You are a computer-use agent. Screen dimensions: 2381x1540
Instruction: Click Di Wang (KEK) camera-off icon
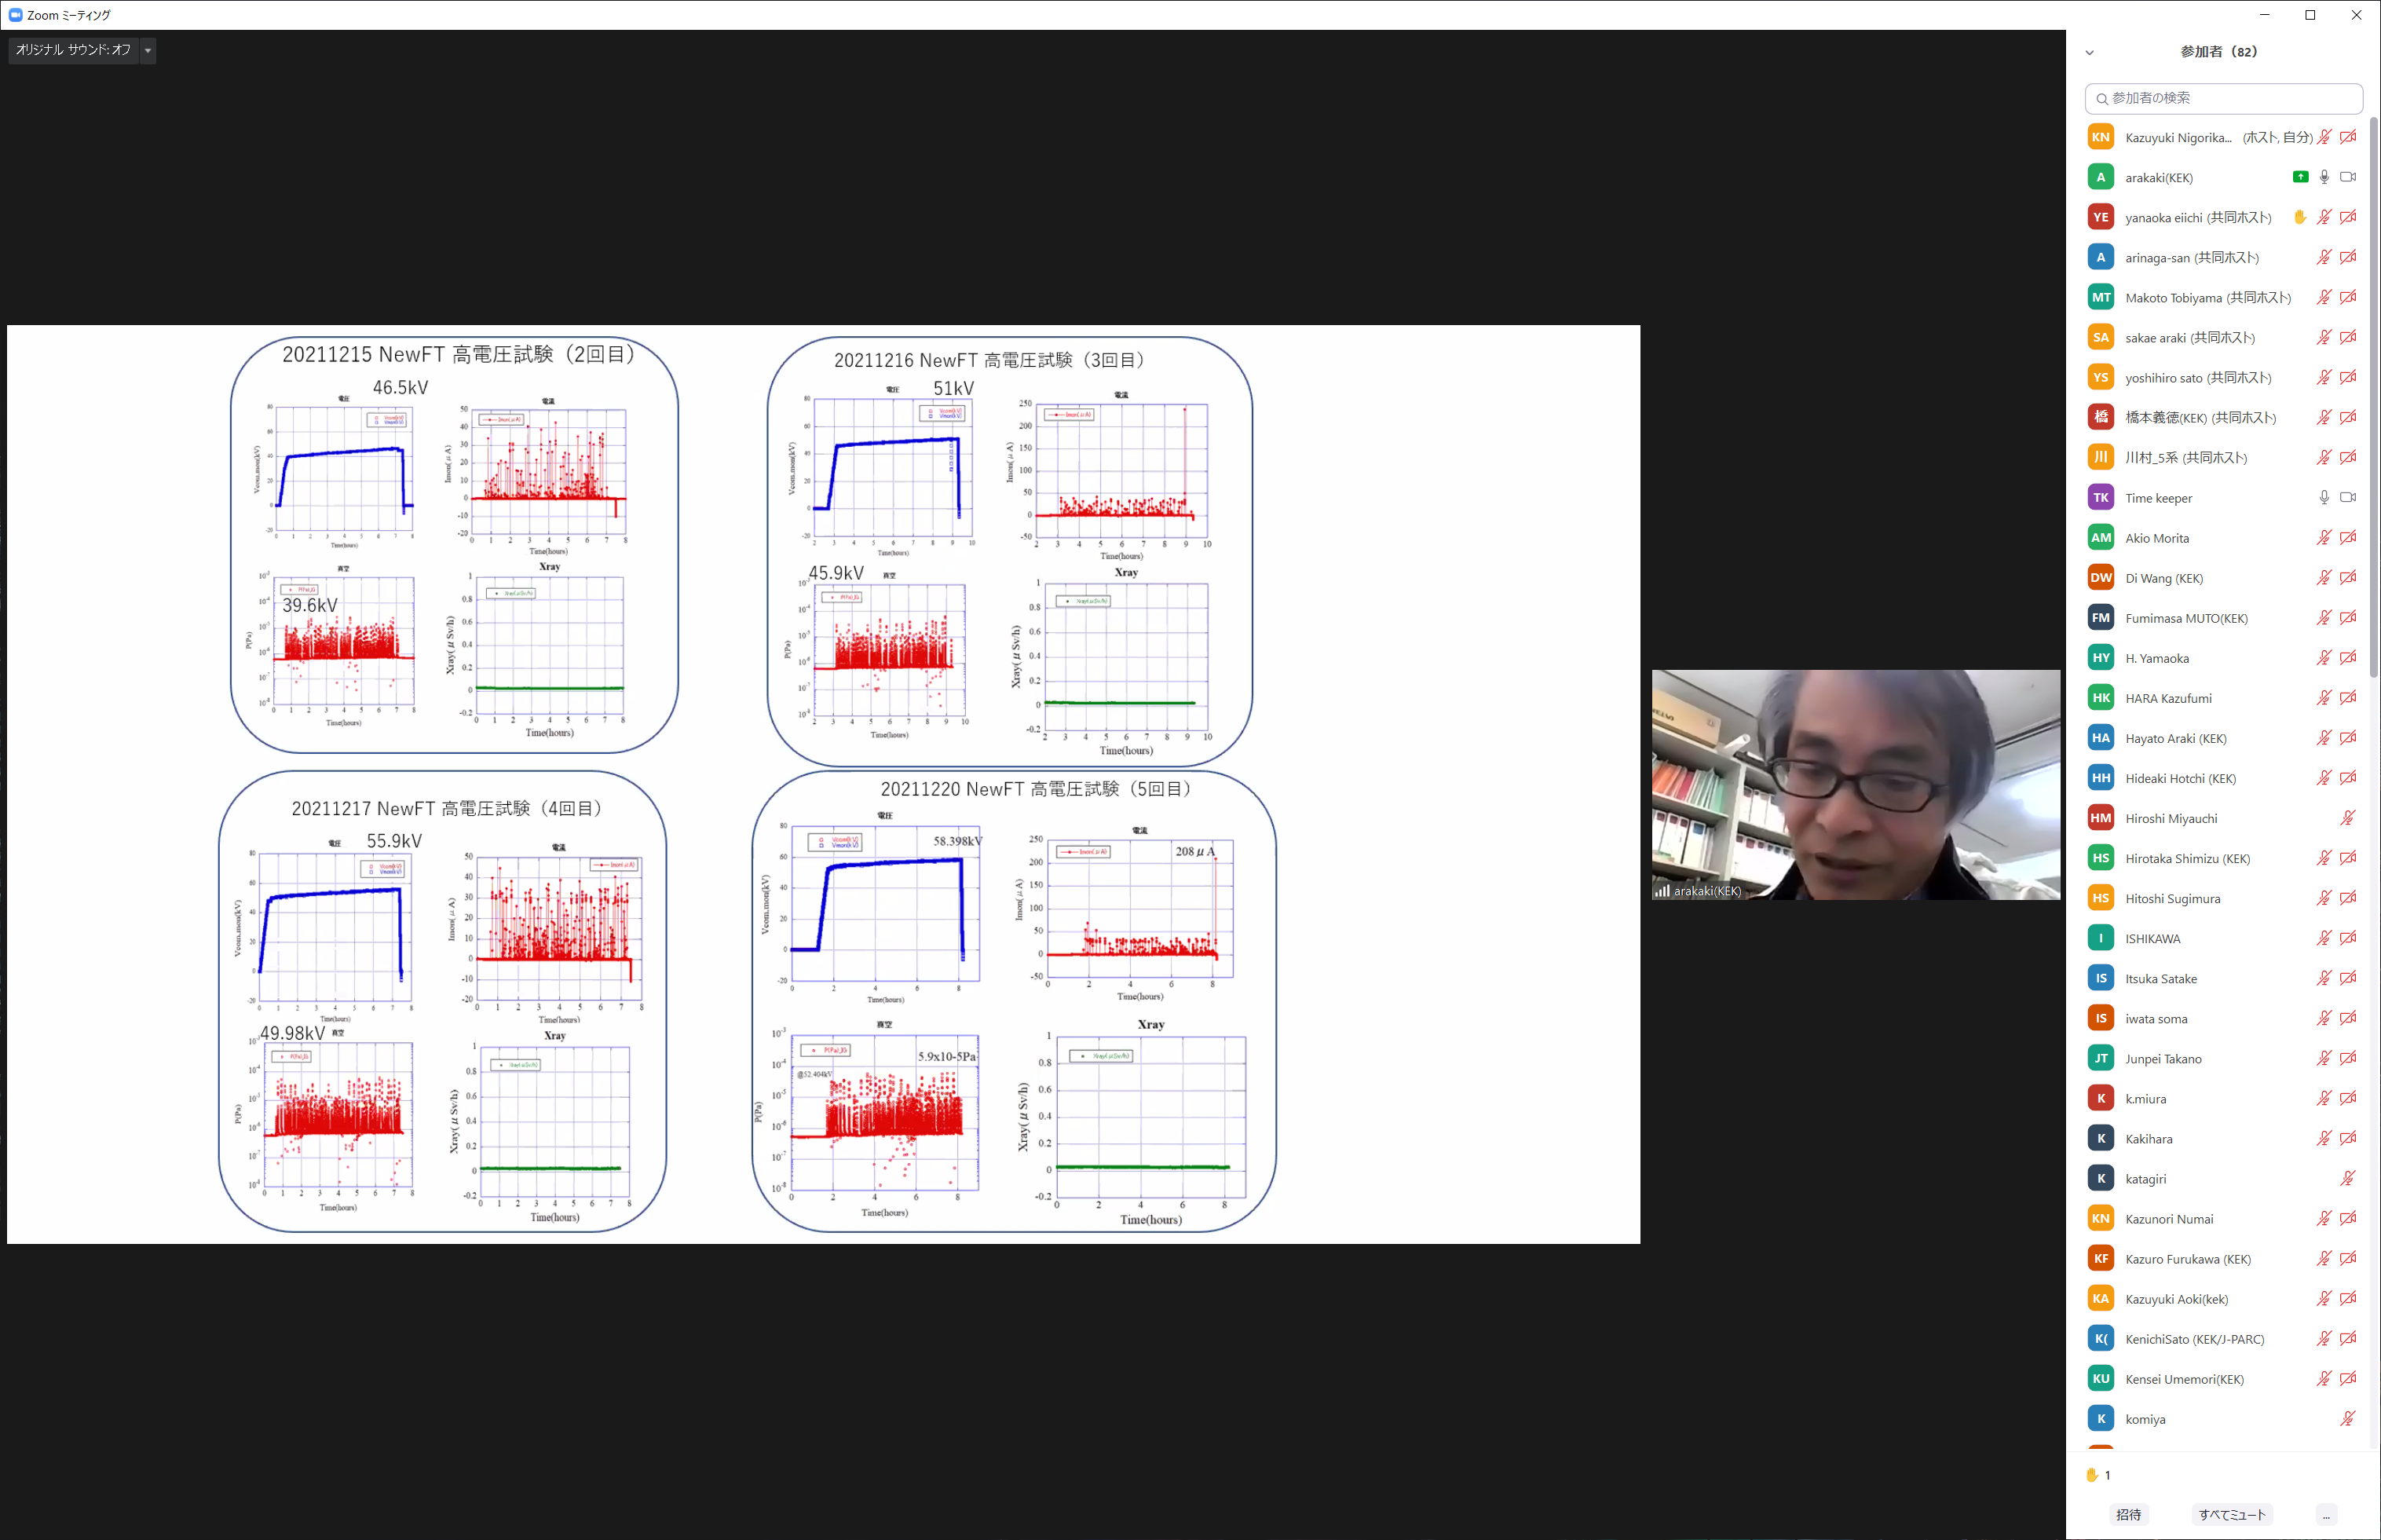pyautogui.click(x=2348, y=577)
